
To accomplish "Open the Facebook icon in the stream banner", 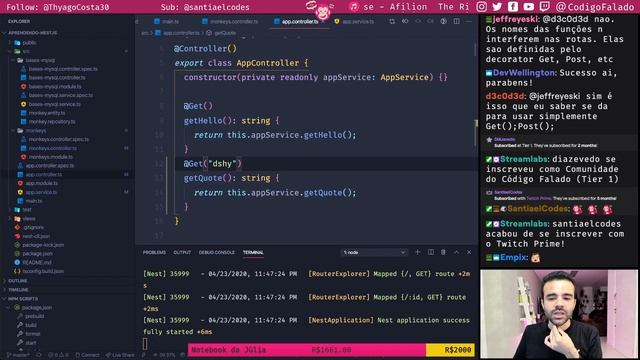I will pyautogui.click(x=513, y=7).
